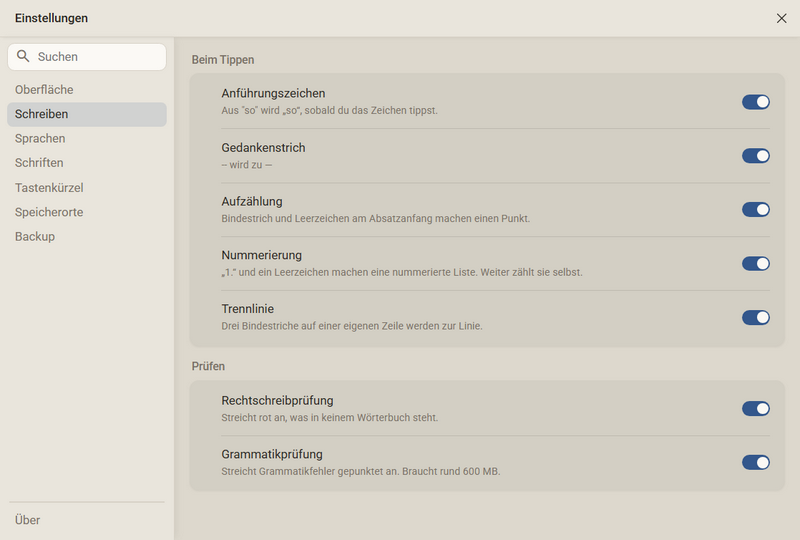
Task: Go to the Sprachen section
Action: click(x=87, y=139)
